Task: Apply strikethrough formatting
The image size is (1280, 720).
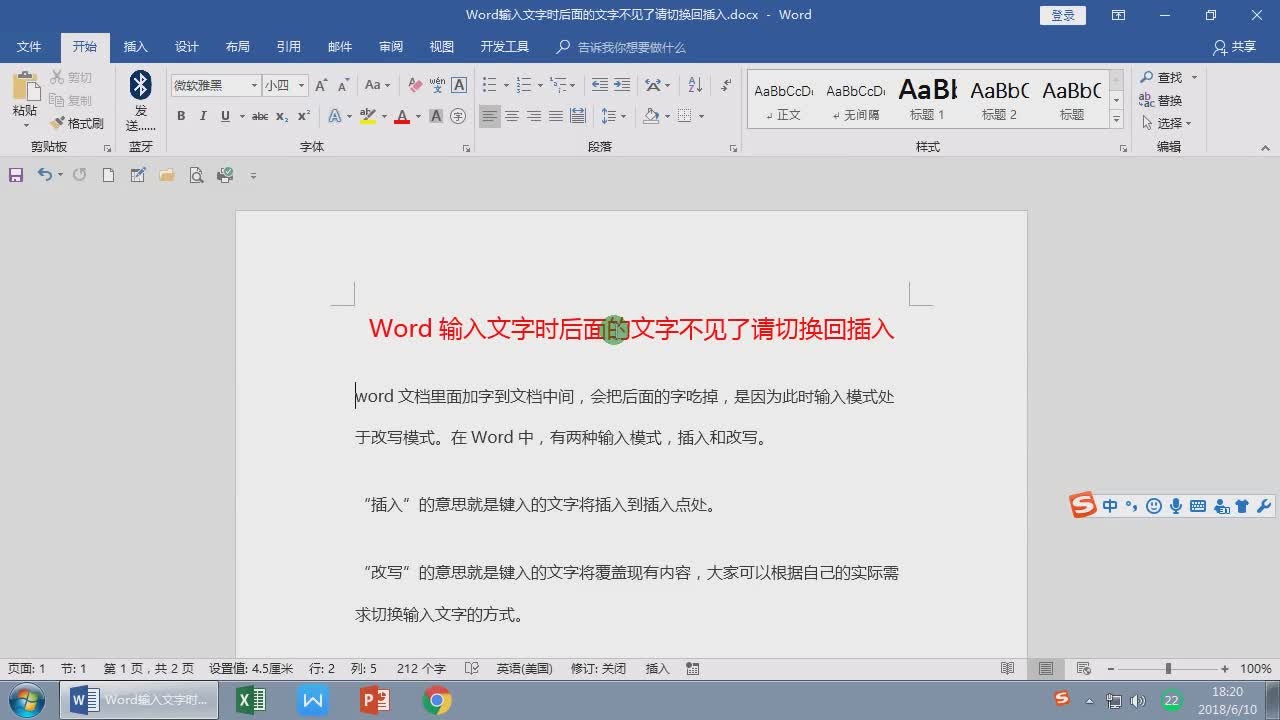Action: click(260, 116)
